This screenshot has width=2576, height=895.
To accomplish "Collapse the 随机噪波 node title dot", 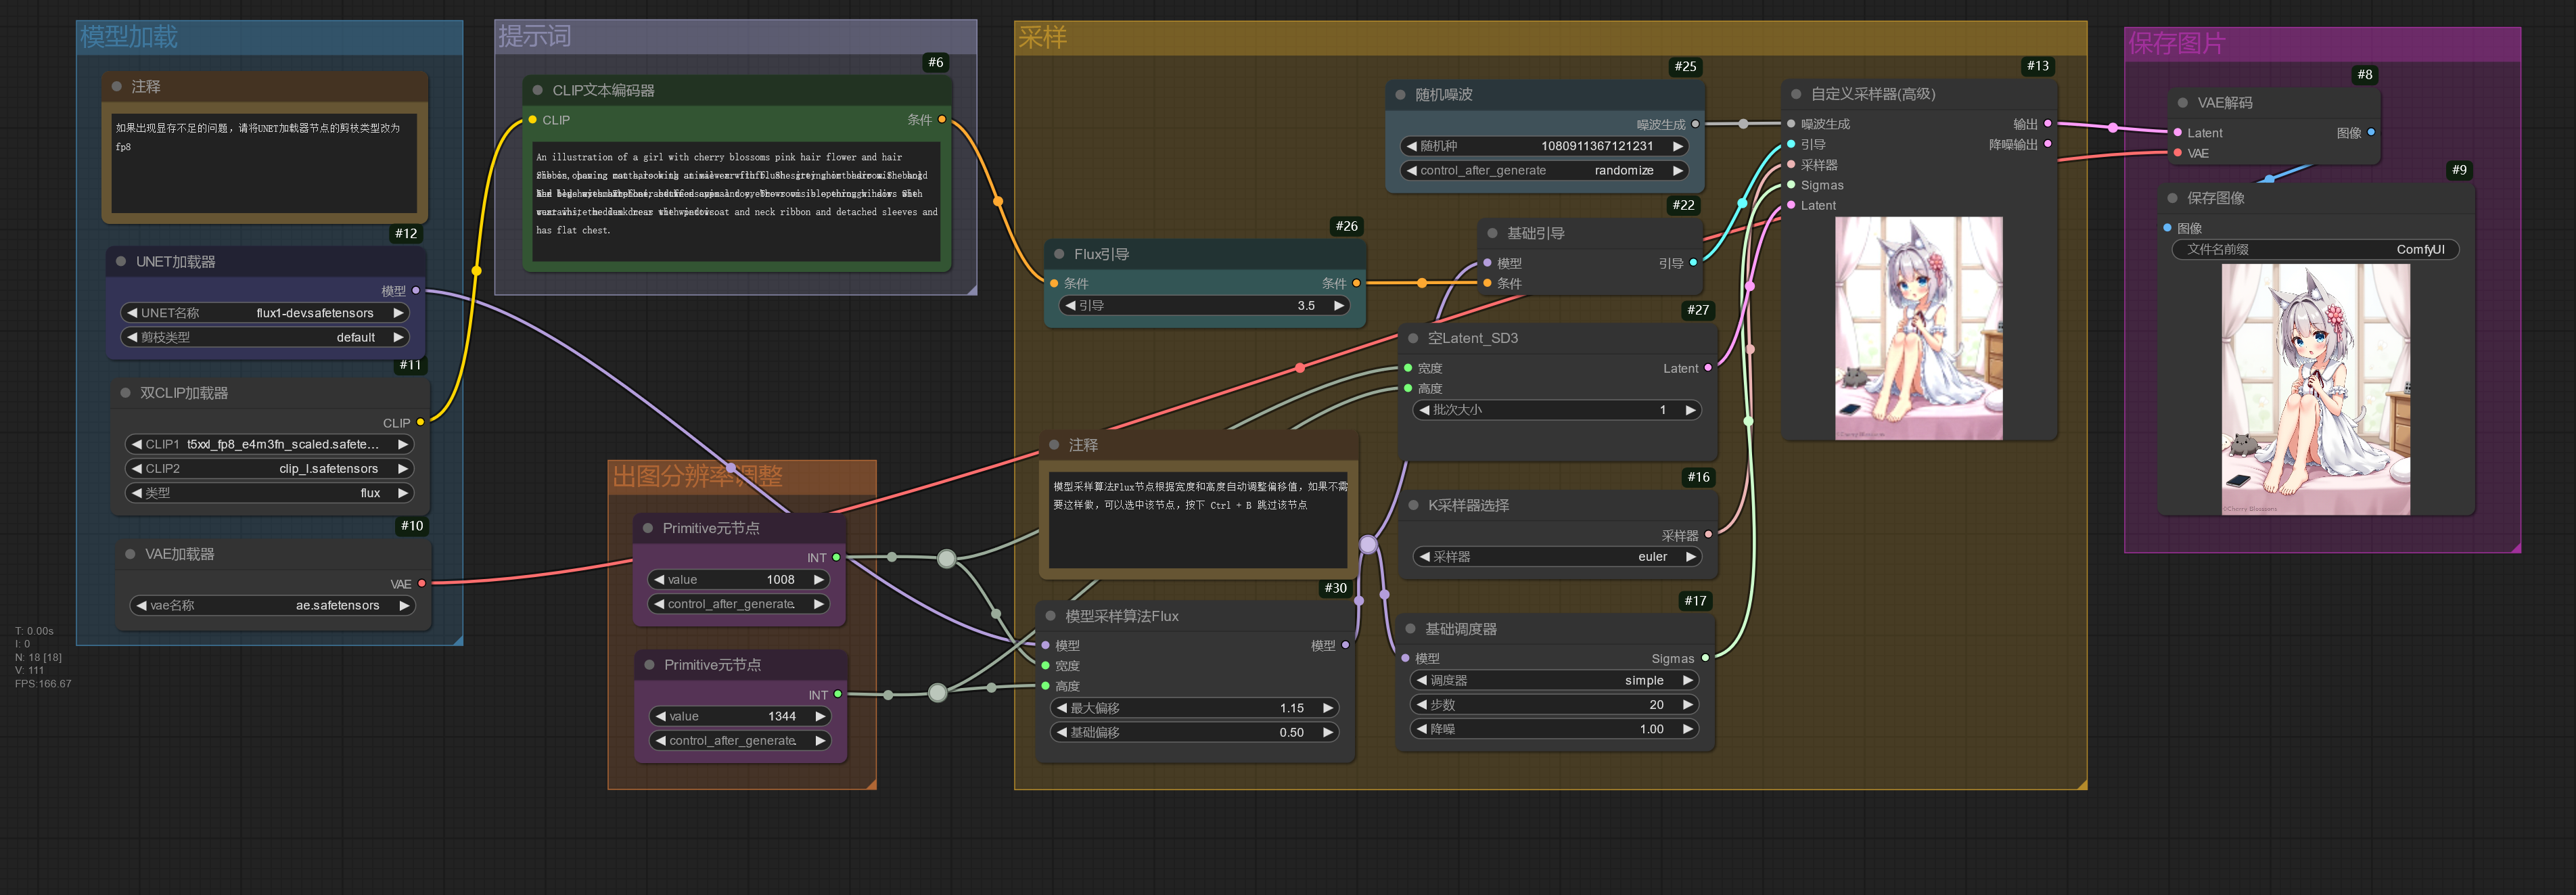I will pyautogui.click(x=1399, y=94).
